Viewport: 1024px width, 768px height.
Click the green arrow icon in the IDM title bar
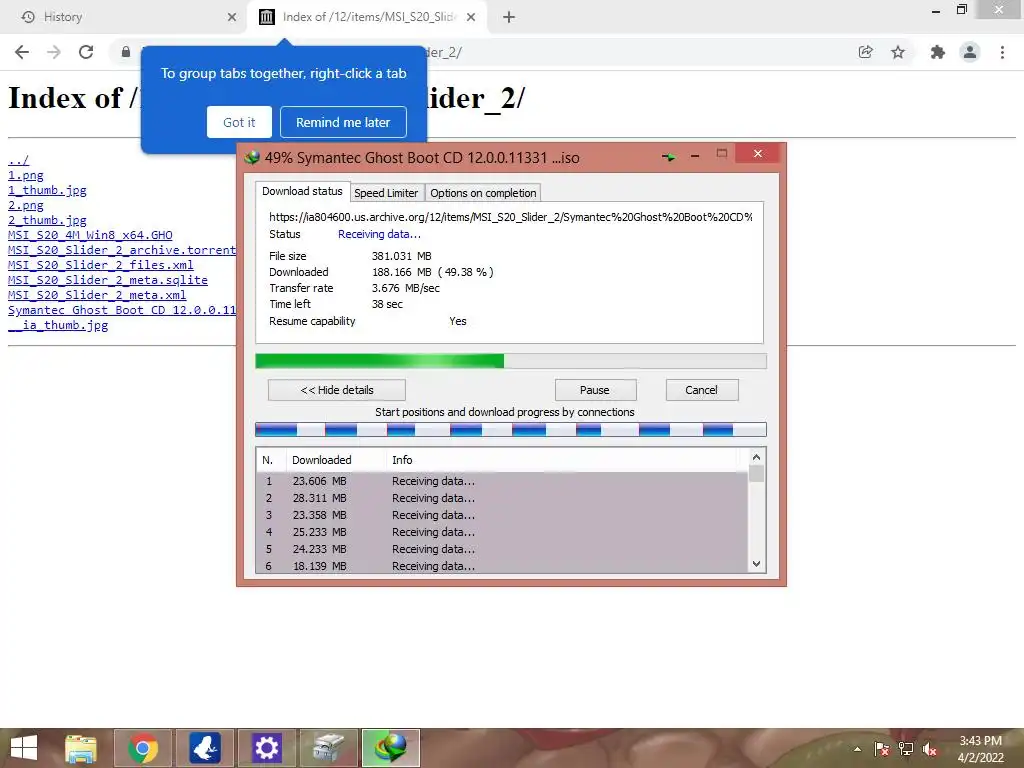pos(669,157)
